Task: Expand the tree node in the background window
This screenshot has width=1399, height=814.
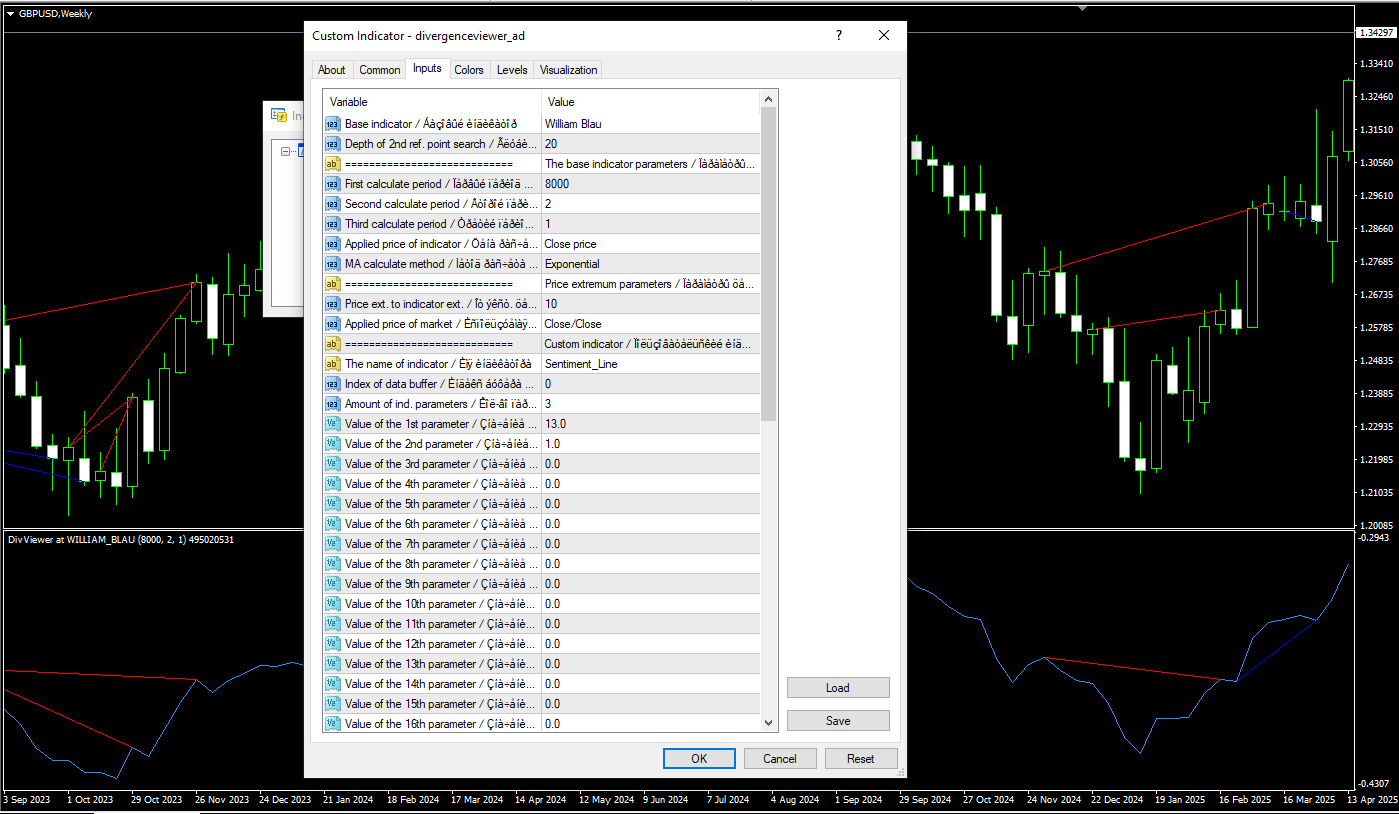Action: tap(286, 152)
